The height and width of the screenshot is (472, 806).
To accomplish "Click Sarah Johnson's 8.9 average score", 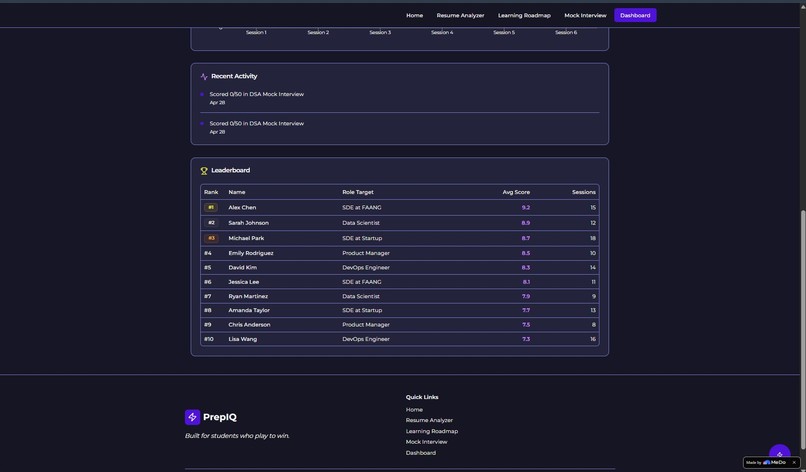I will coord(525,223).
